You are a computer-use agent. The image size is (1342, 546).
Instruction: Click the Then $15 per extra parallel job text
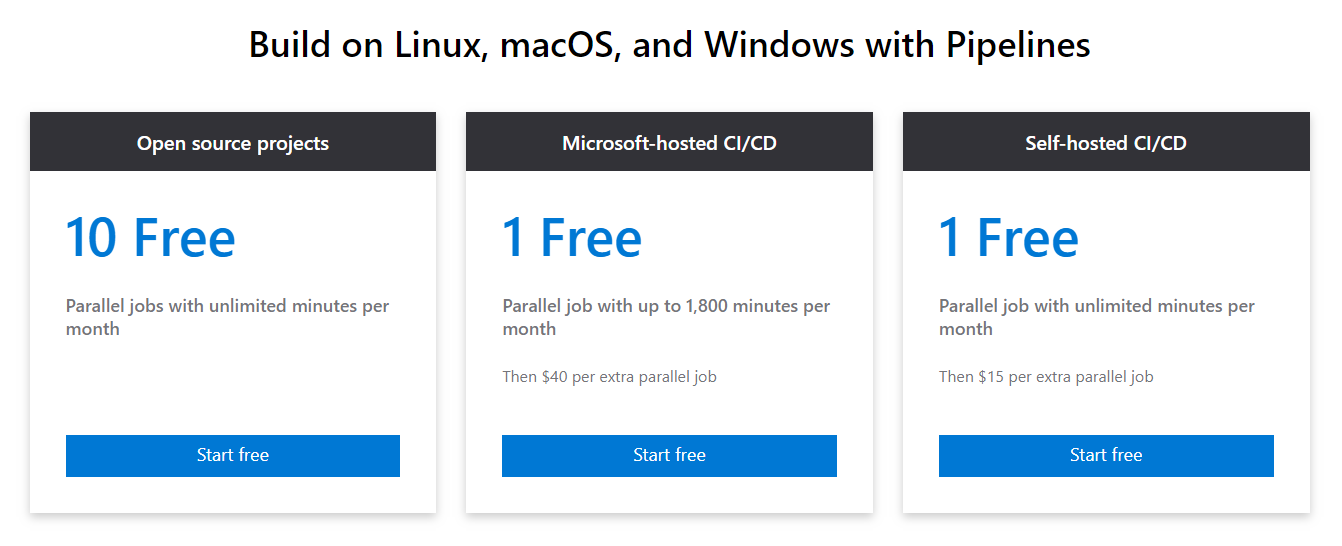coord(1045,377)
